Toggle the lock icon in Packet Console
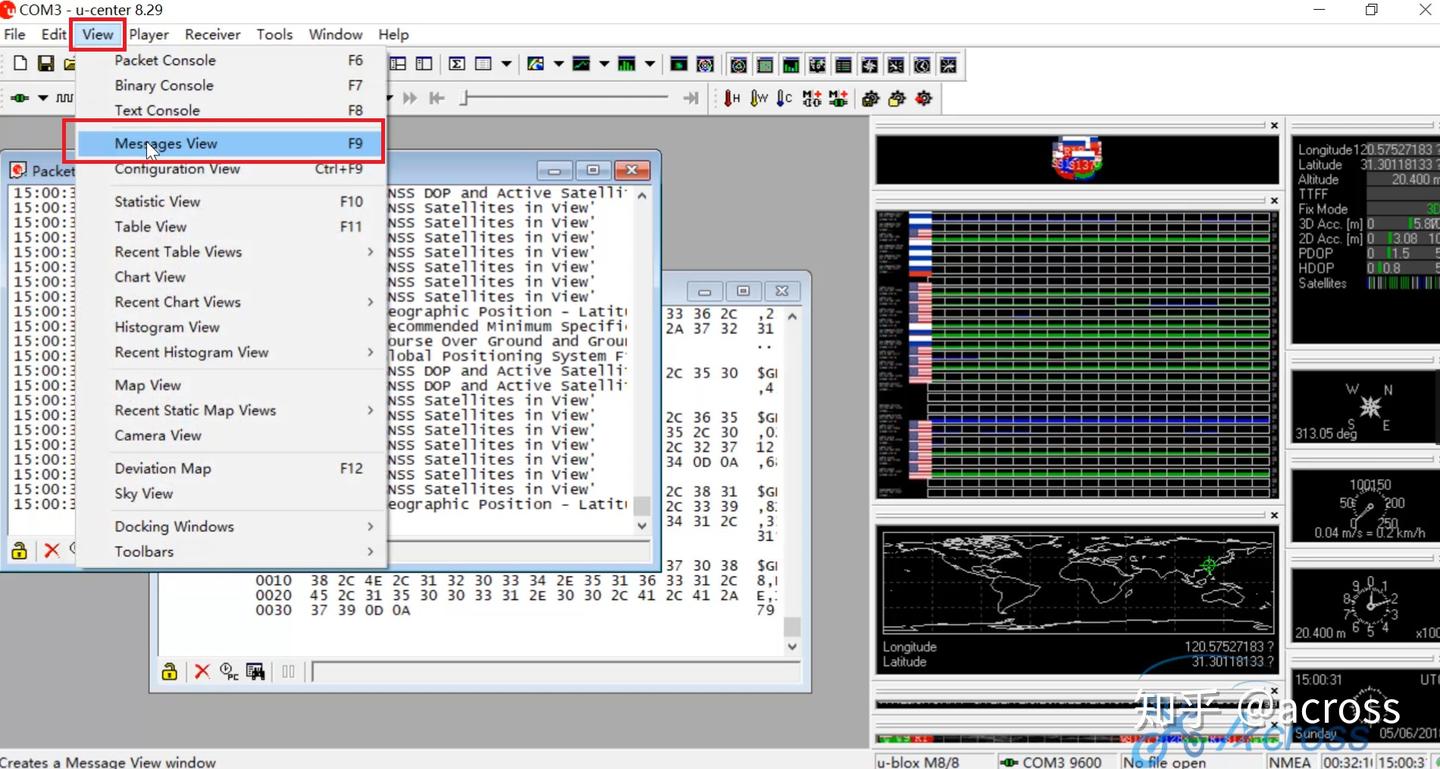The width and height of the screenshot is (1440, 769). coord(19,550)
